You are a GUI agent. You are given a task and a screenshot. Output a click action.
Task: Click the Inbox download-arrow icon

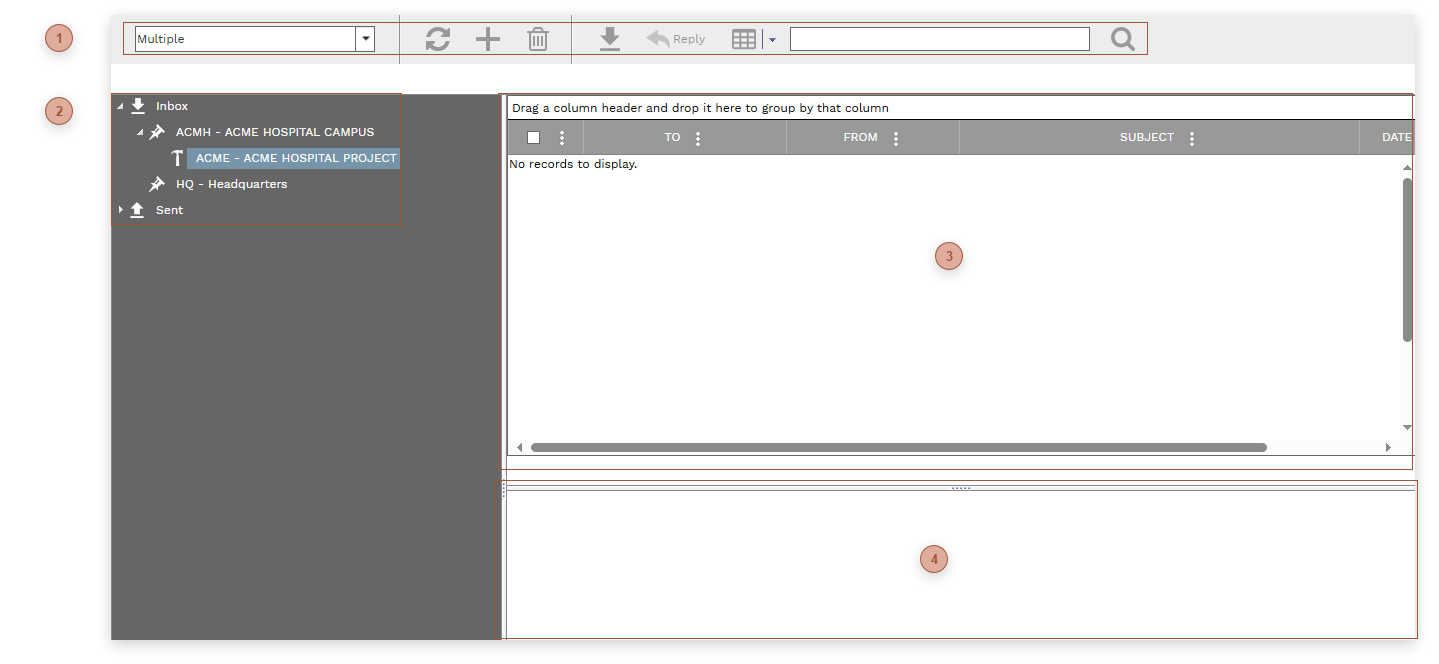click(138, 106)
